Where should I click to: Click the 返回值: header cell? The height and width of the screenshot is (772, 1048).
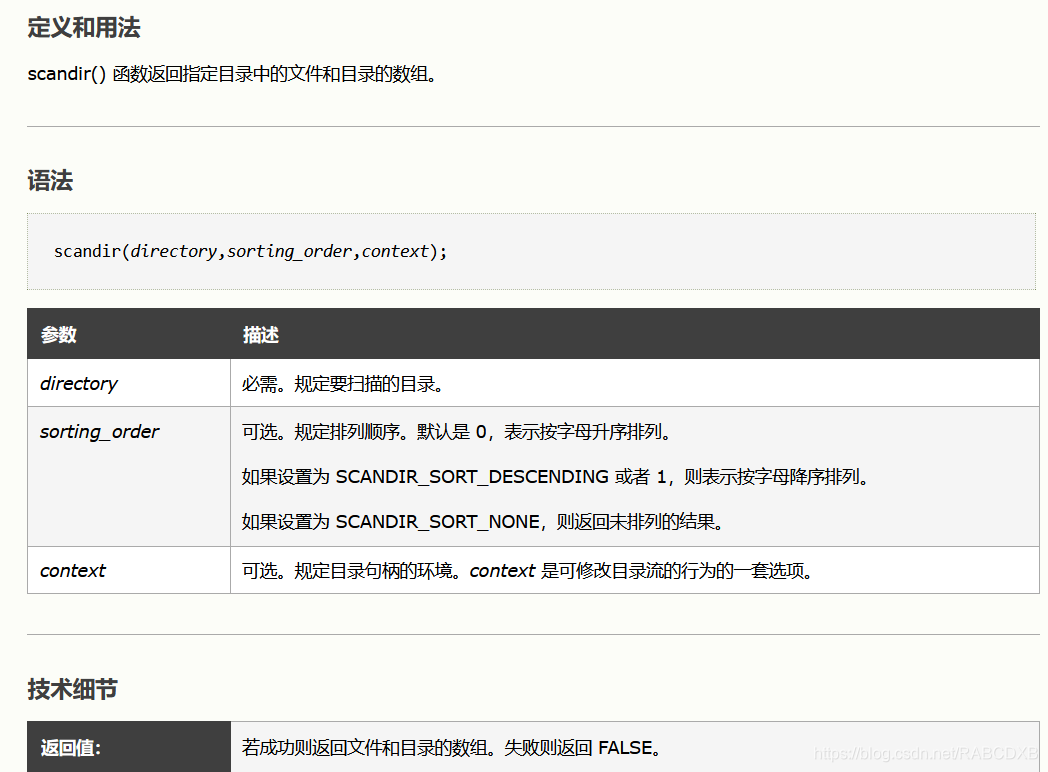129,747
